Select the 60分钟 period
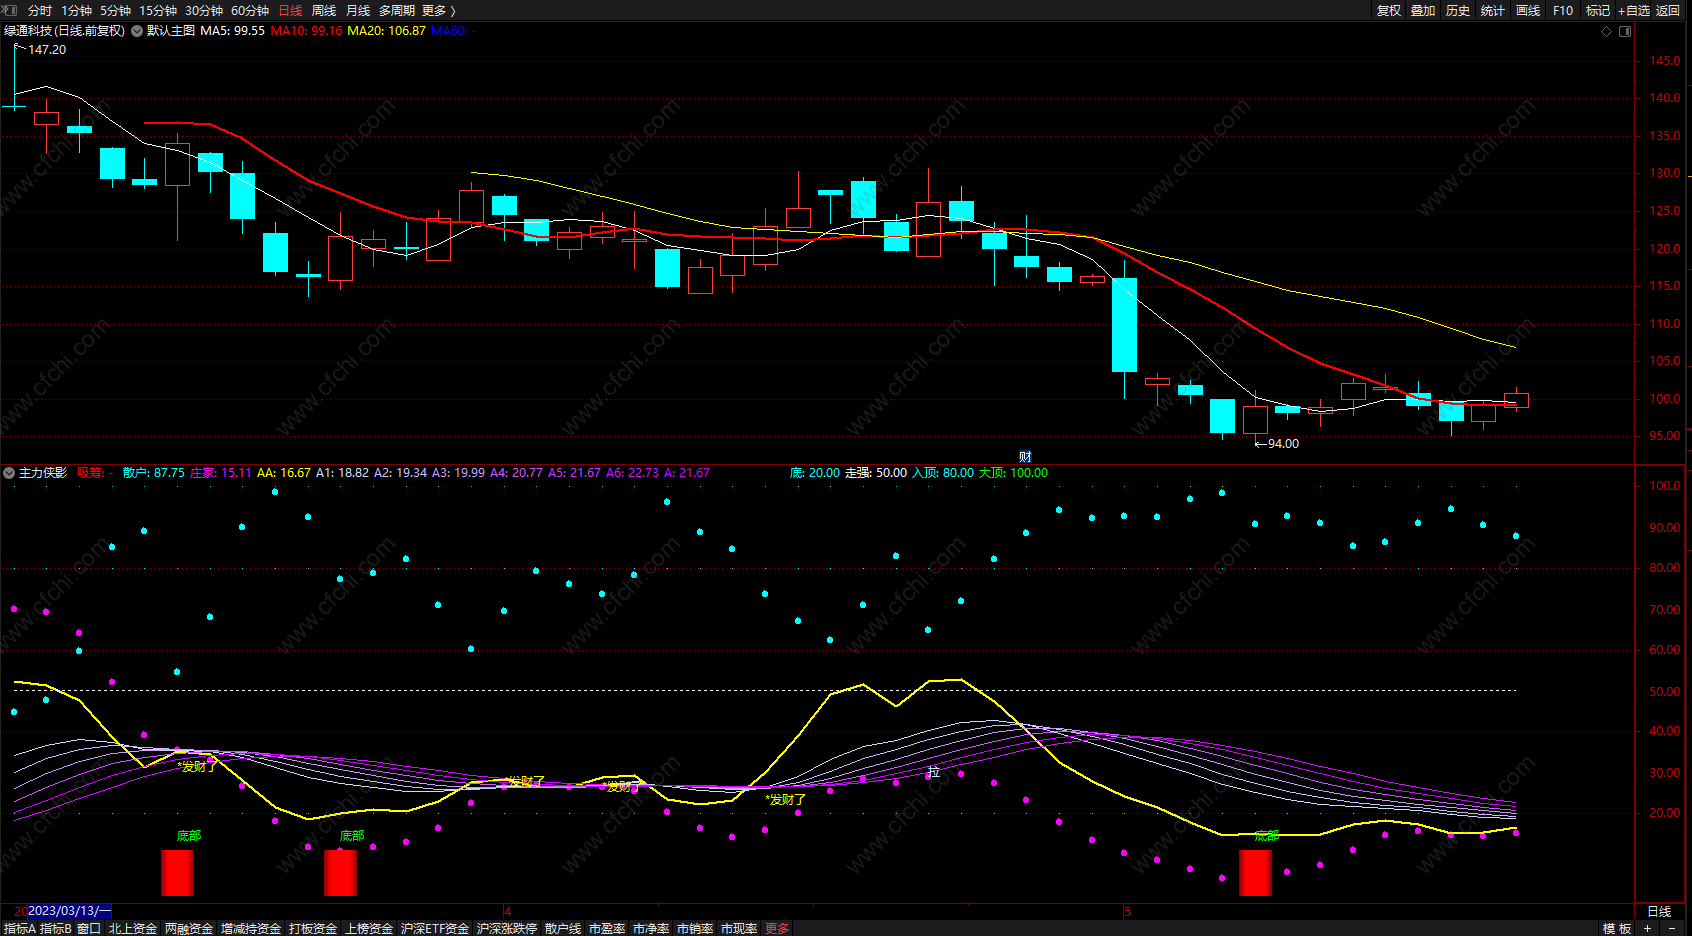This screenshot has height=936, width=1692. pos(250,10)
